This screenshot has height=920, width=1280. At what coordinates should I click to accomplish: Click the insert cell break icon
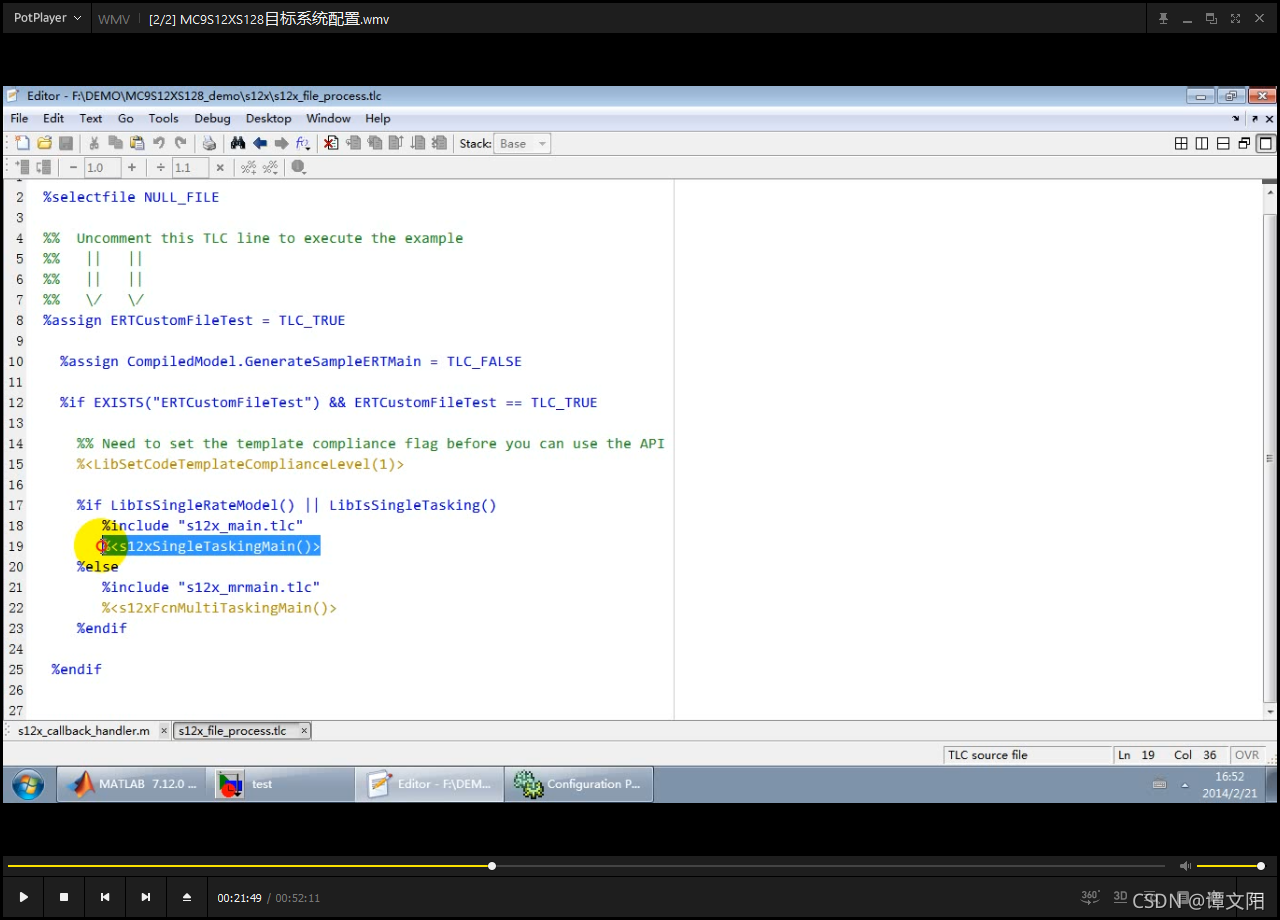[248, 167]
